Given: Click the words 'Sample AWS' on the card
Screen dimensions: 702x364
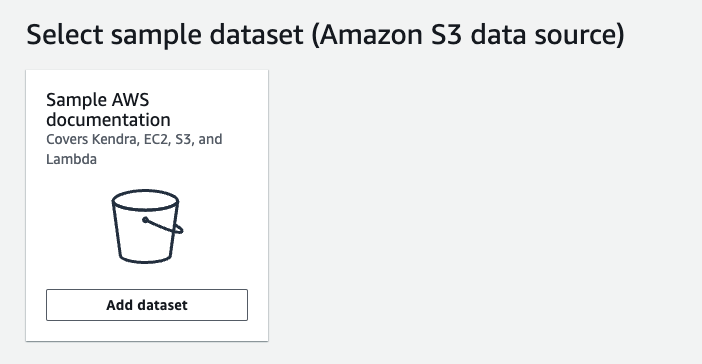Looking at the screenshot, I should (x=98, y=100).
